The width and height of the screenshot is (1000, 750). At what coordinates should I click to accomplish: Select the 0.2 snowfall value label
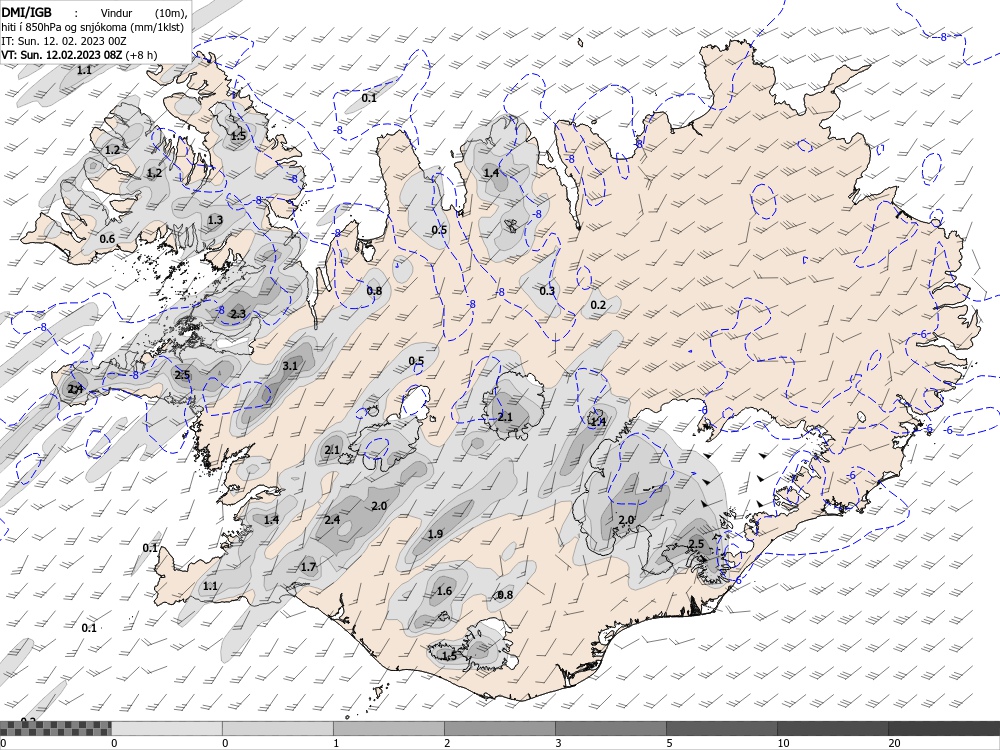[598, 305]
